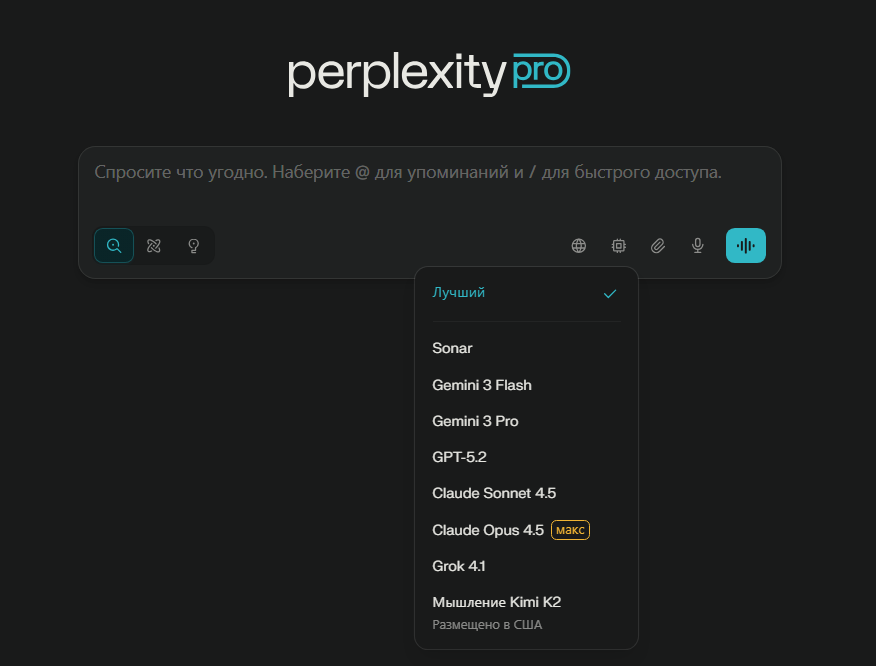Choose Claude Opus 4.5 model
Screen dimensions: 876x666
(488, 530)
